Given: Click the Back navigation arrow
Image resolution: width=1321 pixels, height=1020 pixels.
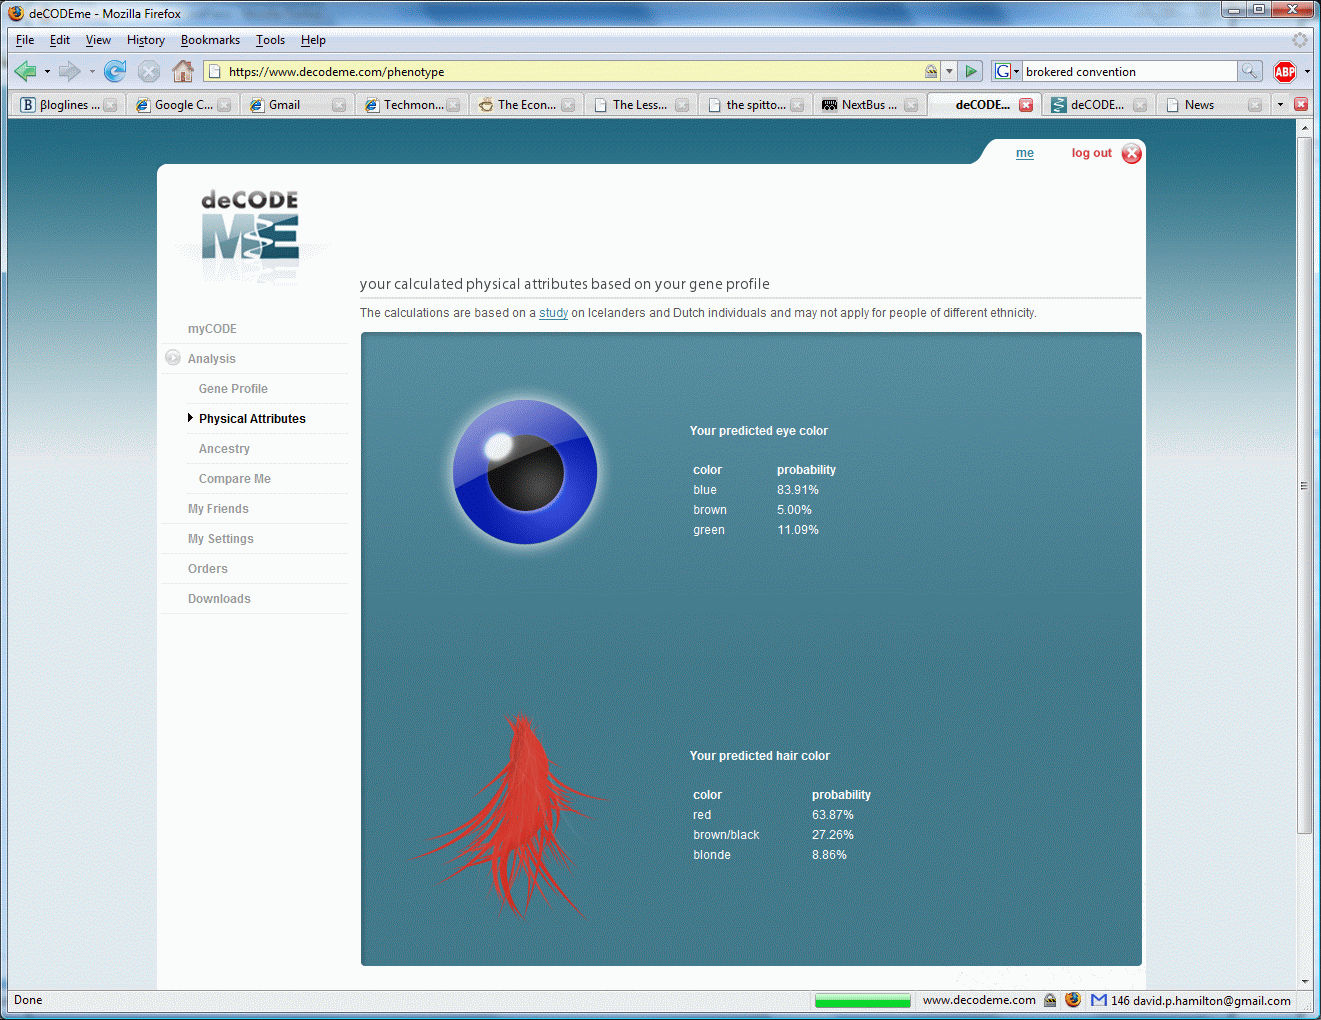Looking at the screenshot, I should pos(26,71).
